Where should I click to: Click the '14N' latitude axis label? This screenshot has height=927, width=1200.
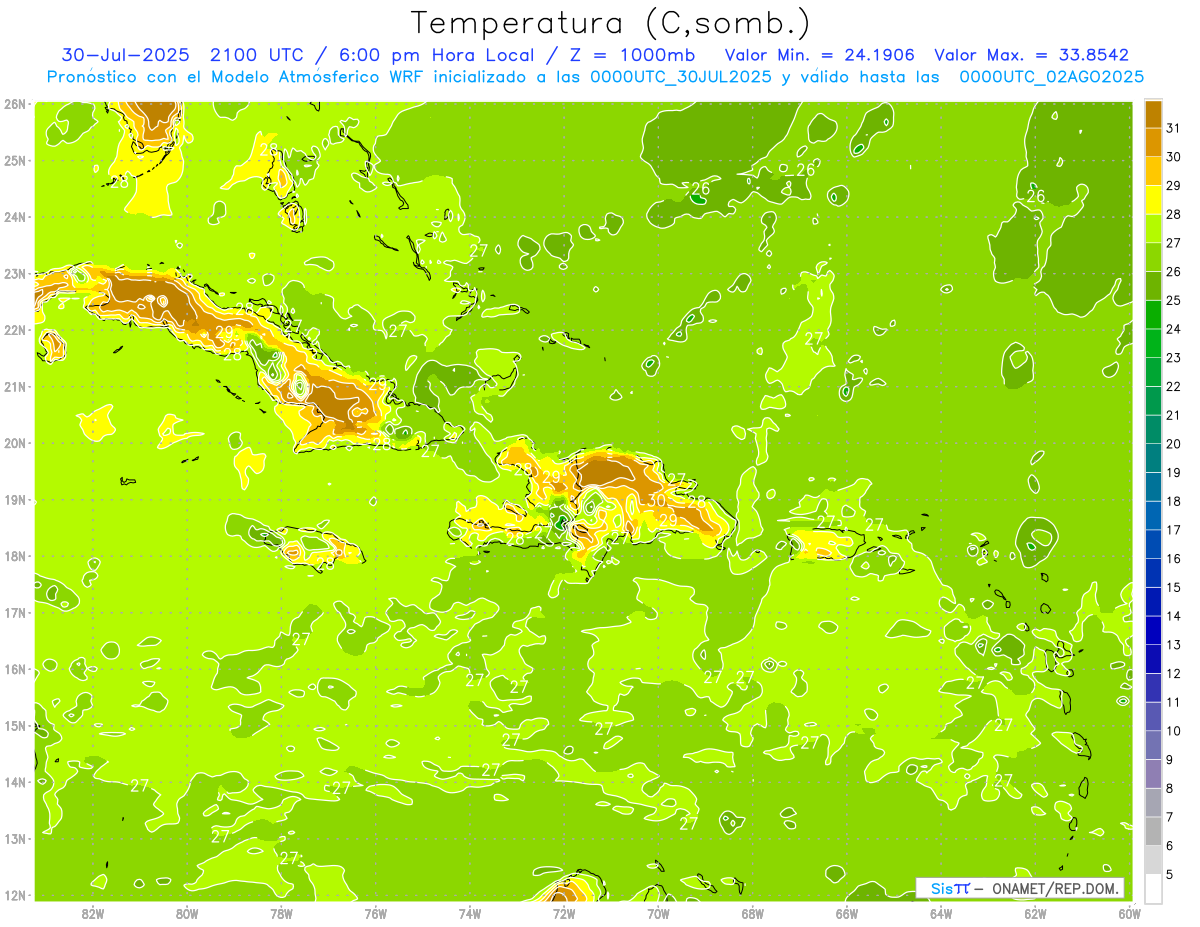point(15,782)
